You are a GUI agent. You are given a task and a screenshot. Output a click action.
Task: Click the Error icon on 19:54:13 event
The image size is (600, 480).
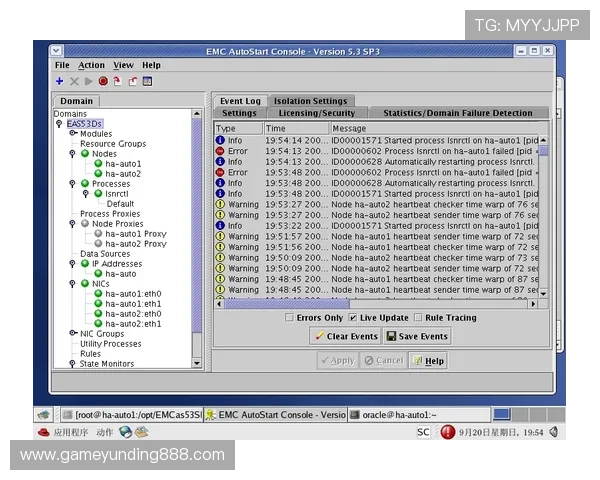[220, 151]
